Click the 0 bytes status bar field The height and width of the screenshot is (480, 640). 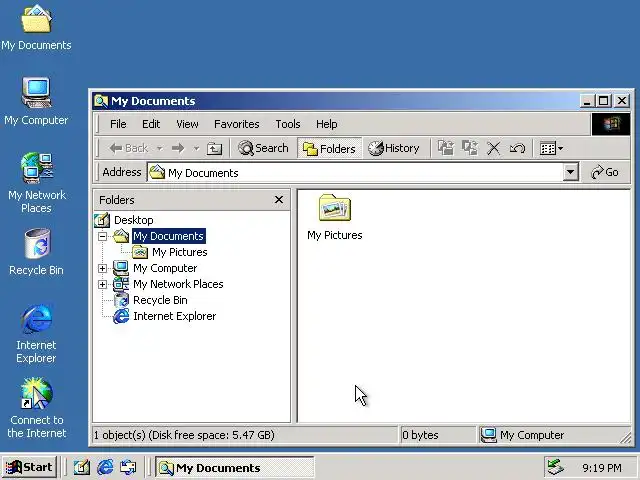[x=438, y=435]
